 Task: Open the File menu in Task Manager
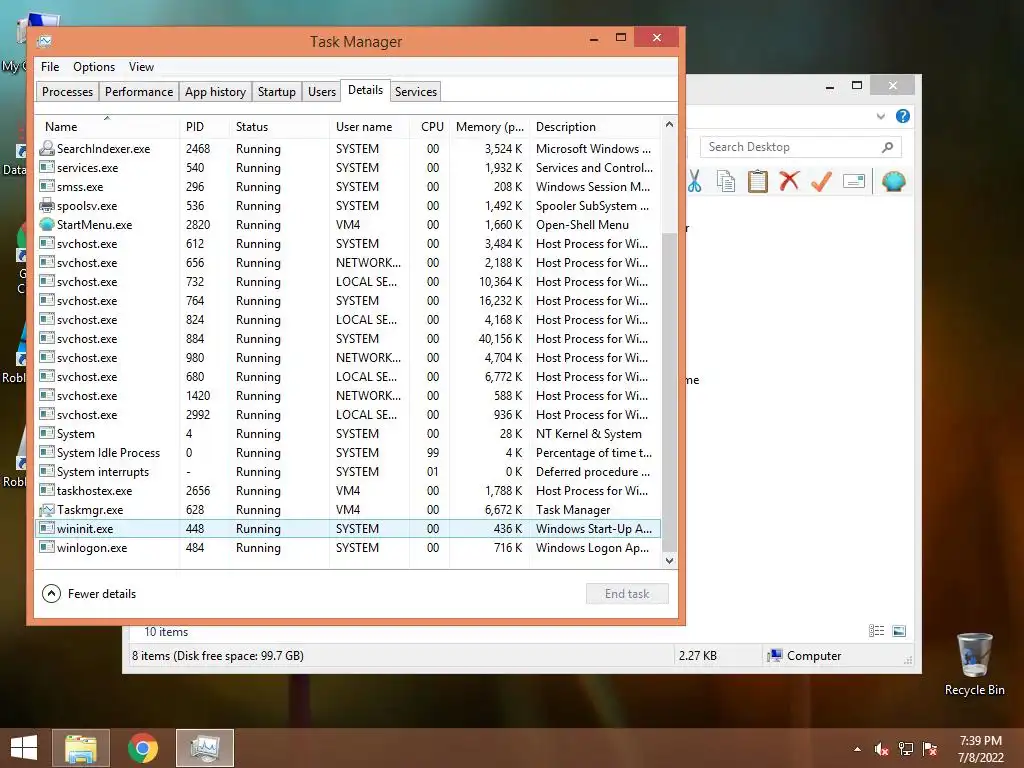50,67
